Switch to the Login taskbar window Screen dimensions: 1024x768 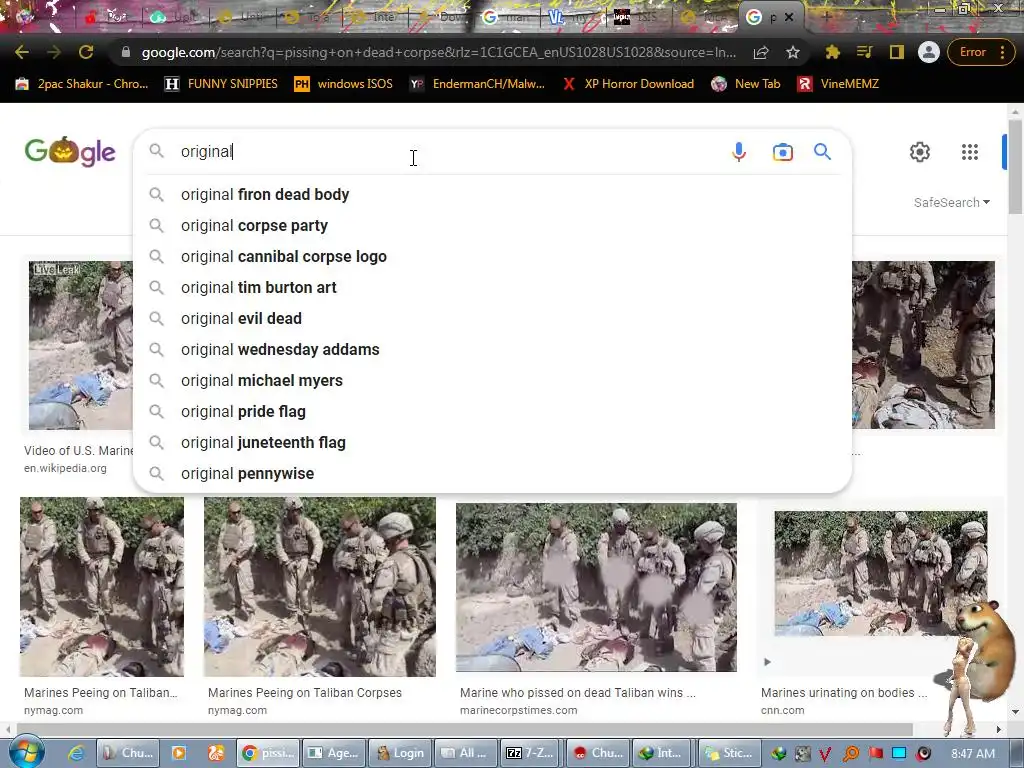coord(399,753)
